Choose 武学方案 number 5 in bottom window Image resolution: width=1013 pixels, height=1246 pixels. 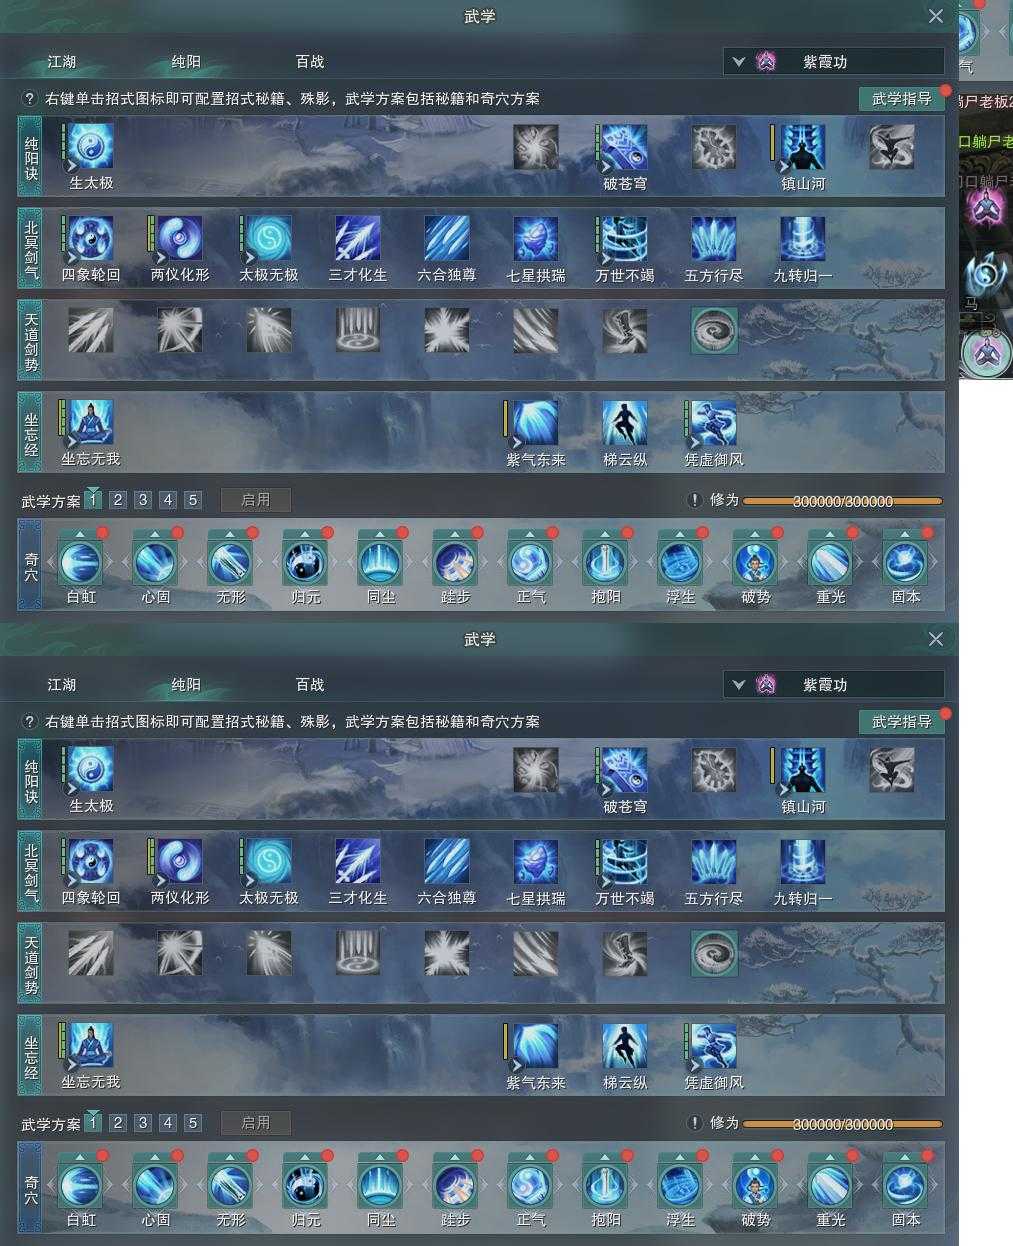pyautogui.click(x=193, y=1123)
